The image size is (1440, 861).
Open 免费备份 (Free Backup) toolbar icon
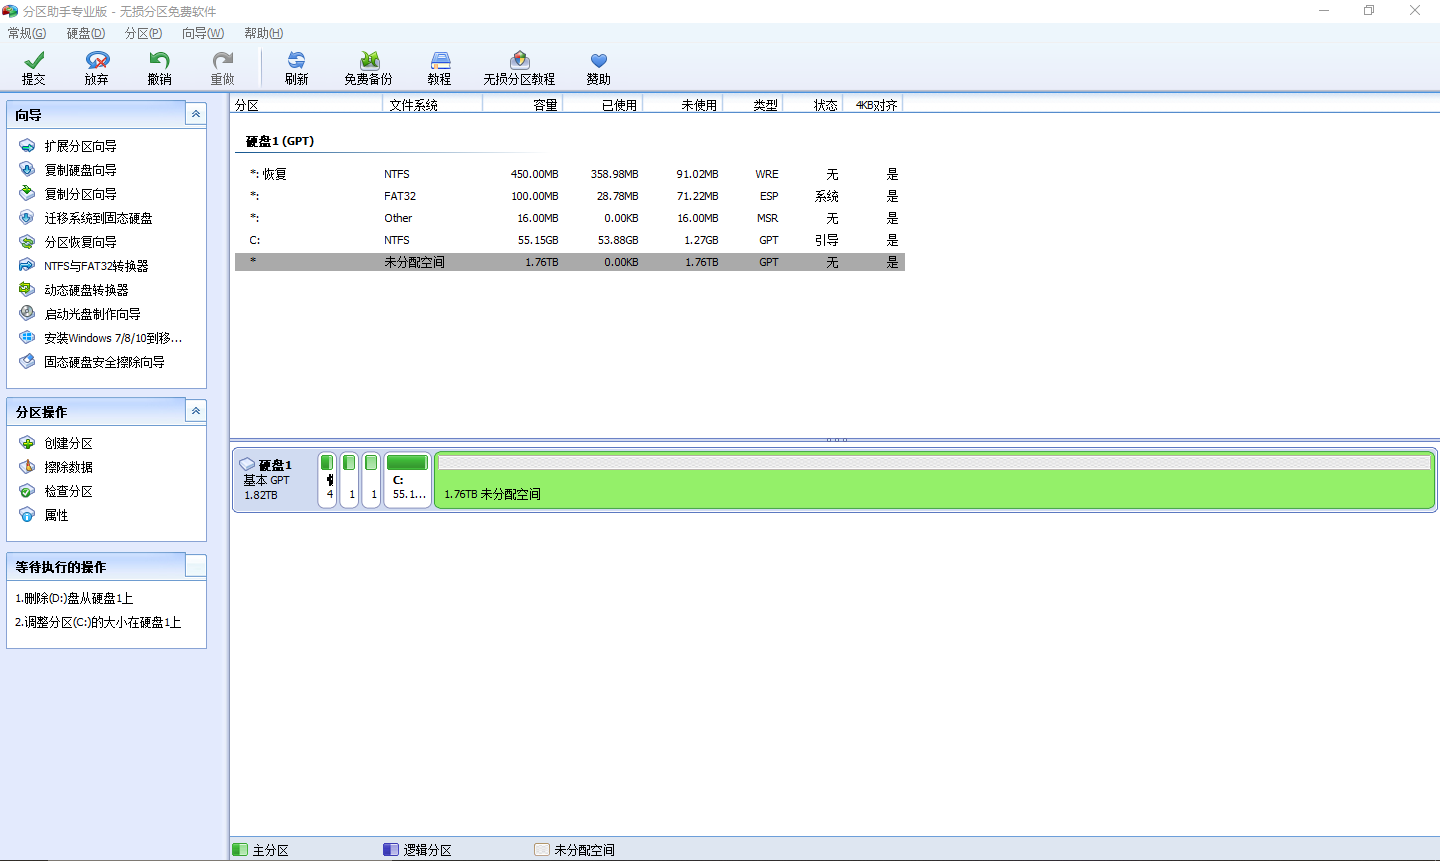point(369,62)
